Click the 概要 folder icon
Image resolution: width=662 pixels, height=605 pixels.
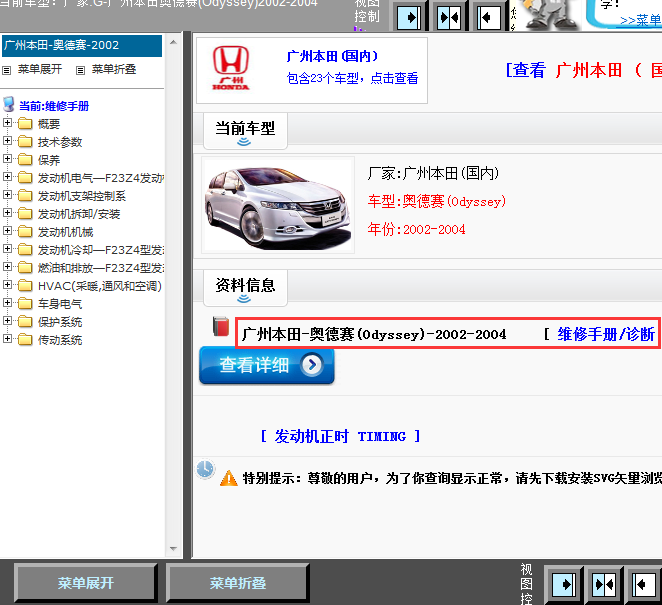pos(25,124)
